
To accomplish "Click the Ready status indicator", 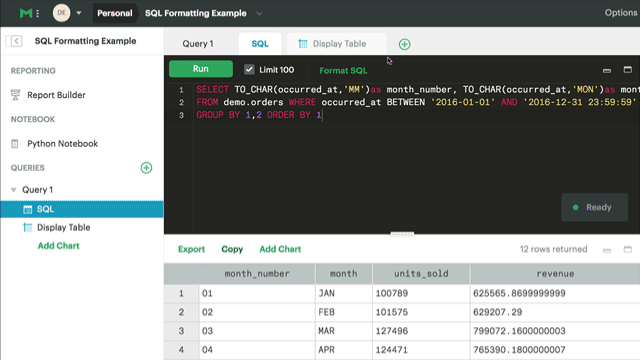I will (x=594, y=207).
